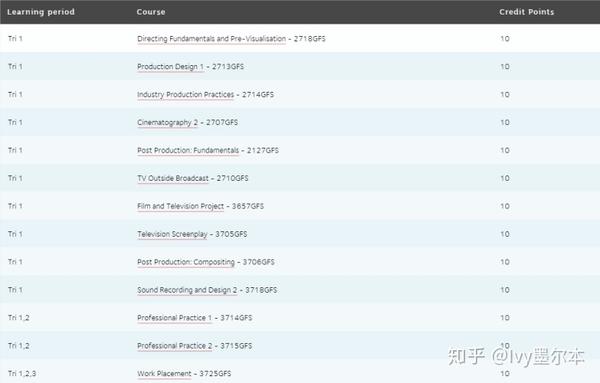Select course code 2713GFS text
Screen dimensions: 600x383
pyautogui.click(x=228, y=67)
